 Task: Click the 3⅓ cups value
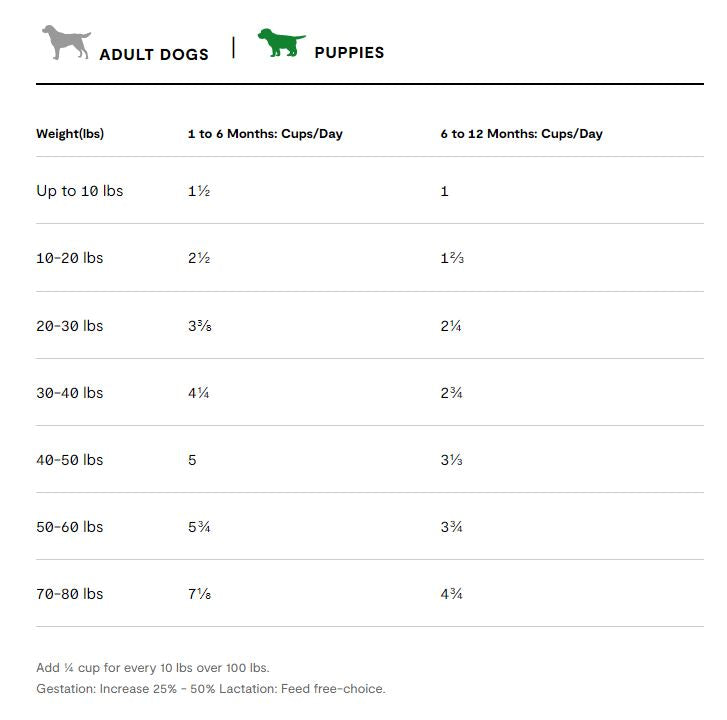(x=452, y=460)
